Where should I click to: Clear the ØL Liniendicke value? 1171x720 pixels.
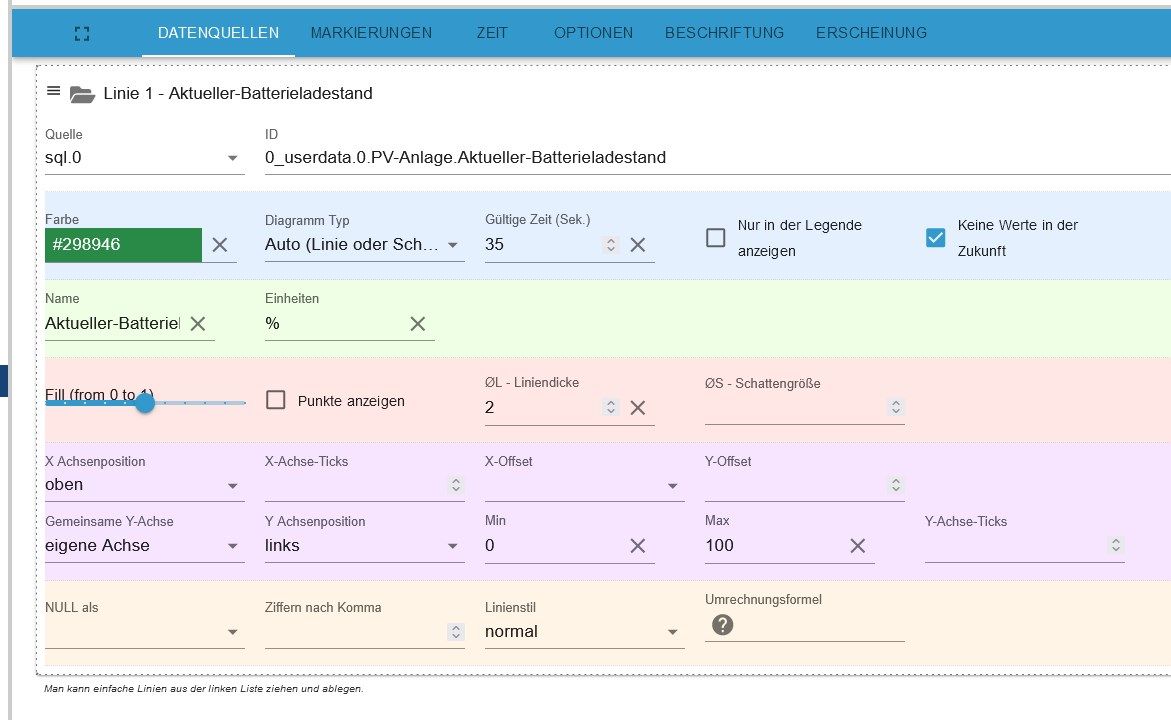coord(638,408)
